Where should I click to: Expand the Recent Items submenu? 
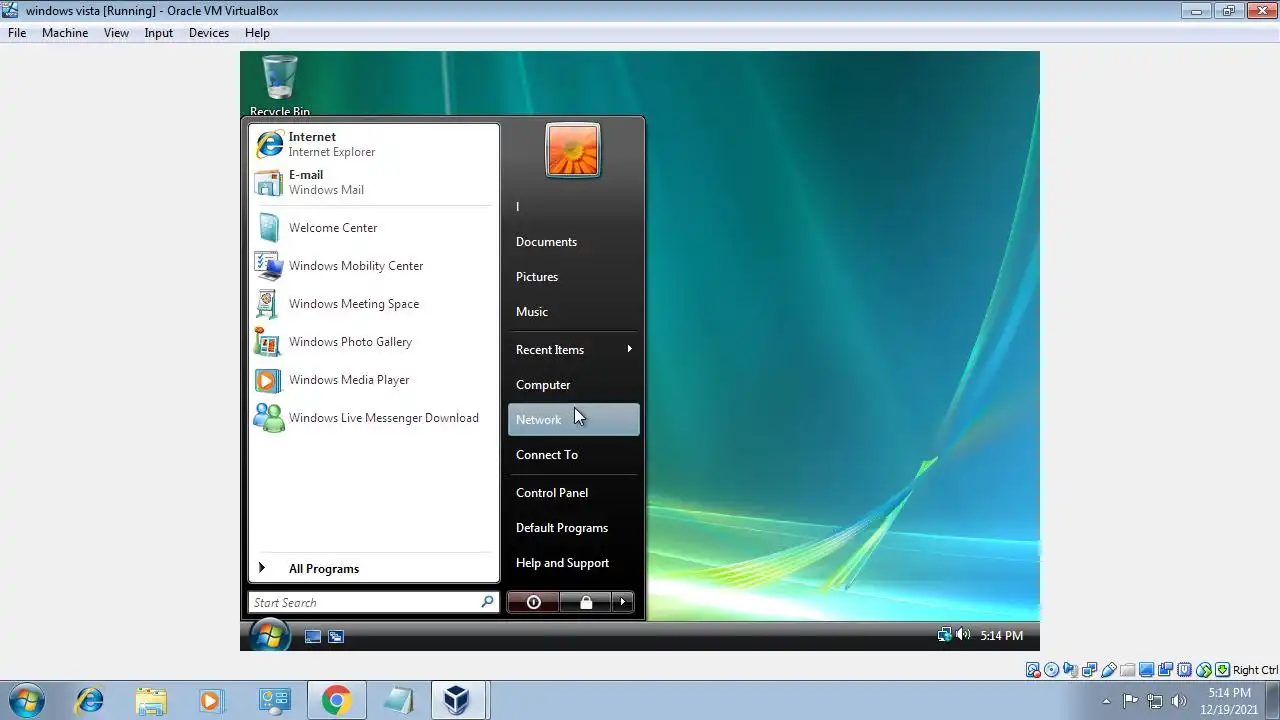click(x=573, y=350)
